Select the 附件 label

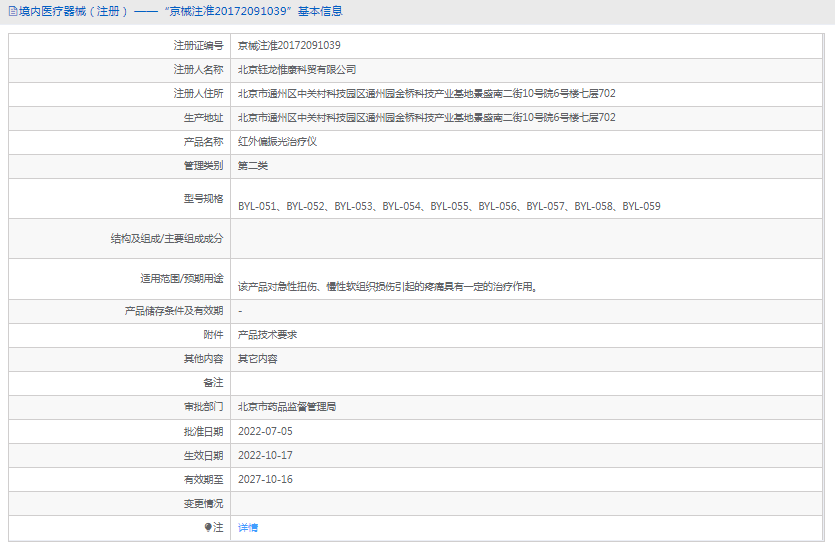click(213, 334)
